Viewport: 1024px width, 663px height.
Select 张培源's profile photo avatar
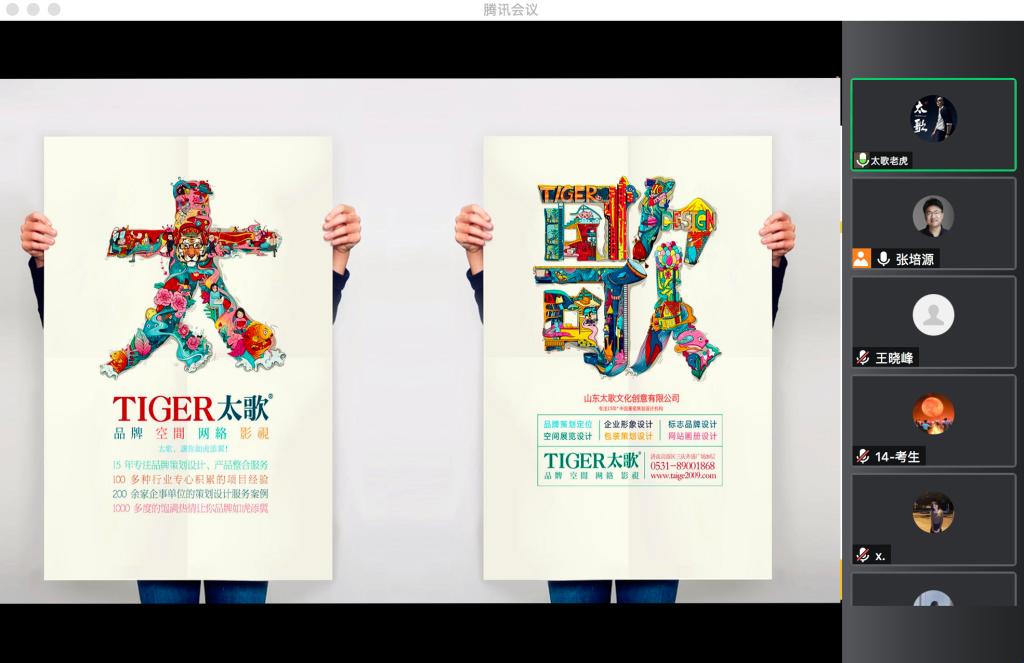pos(933,216)
